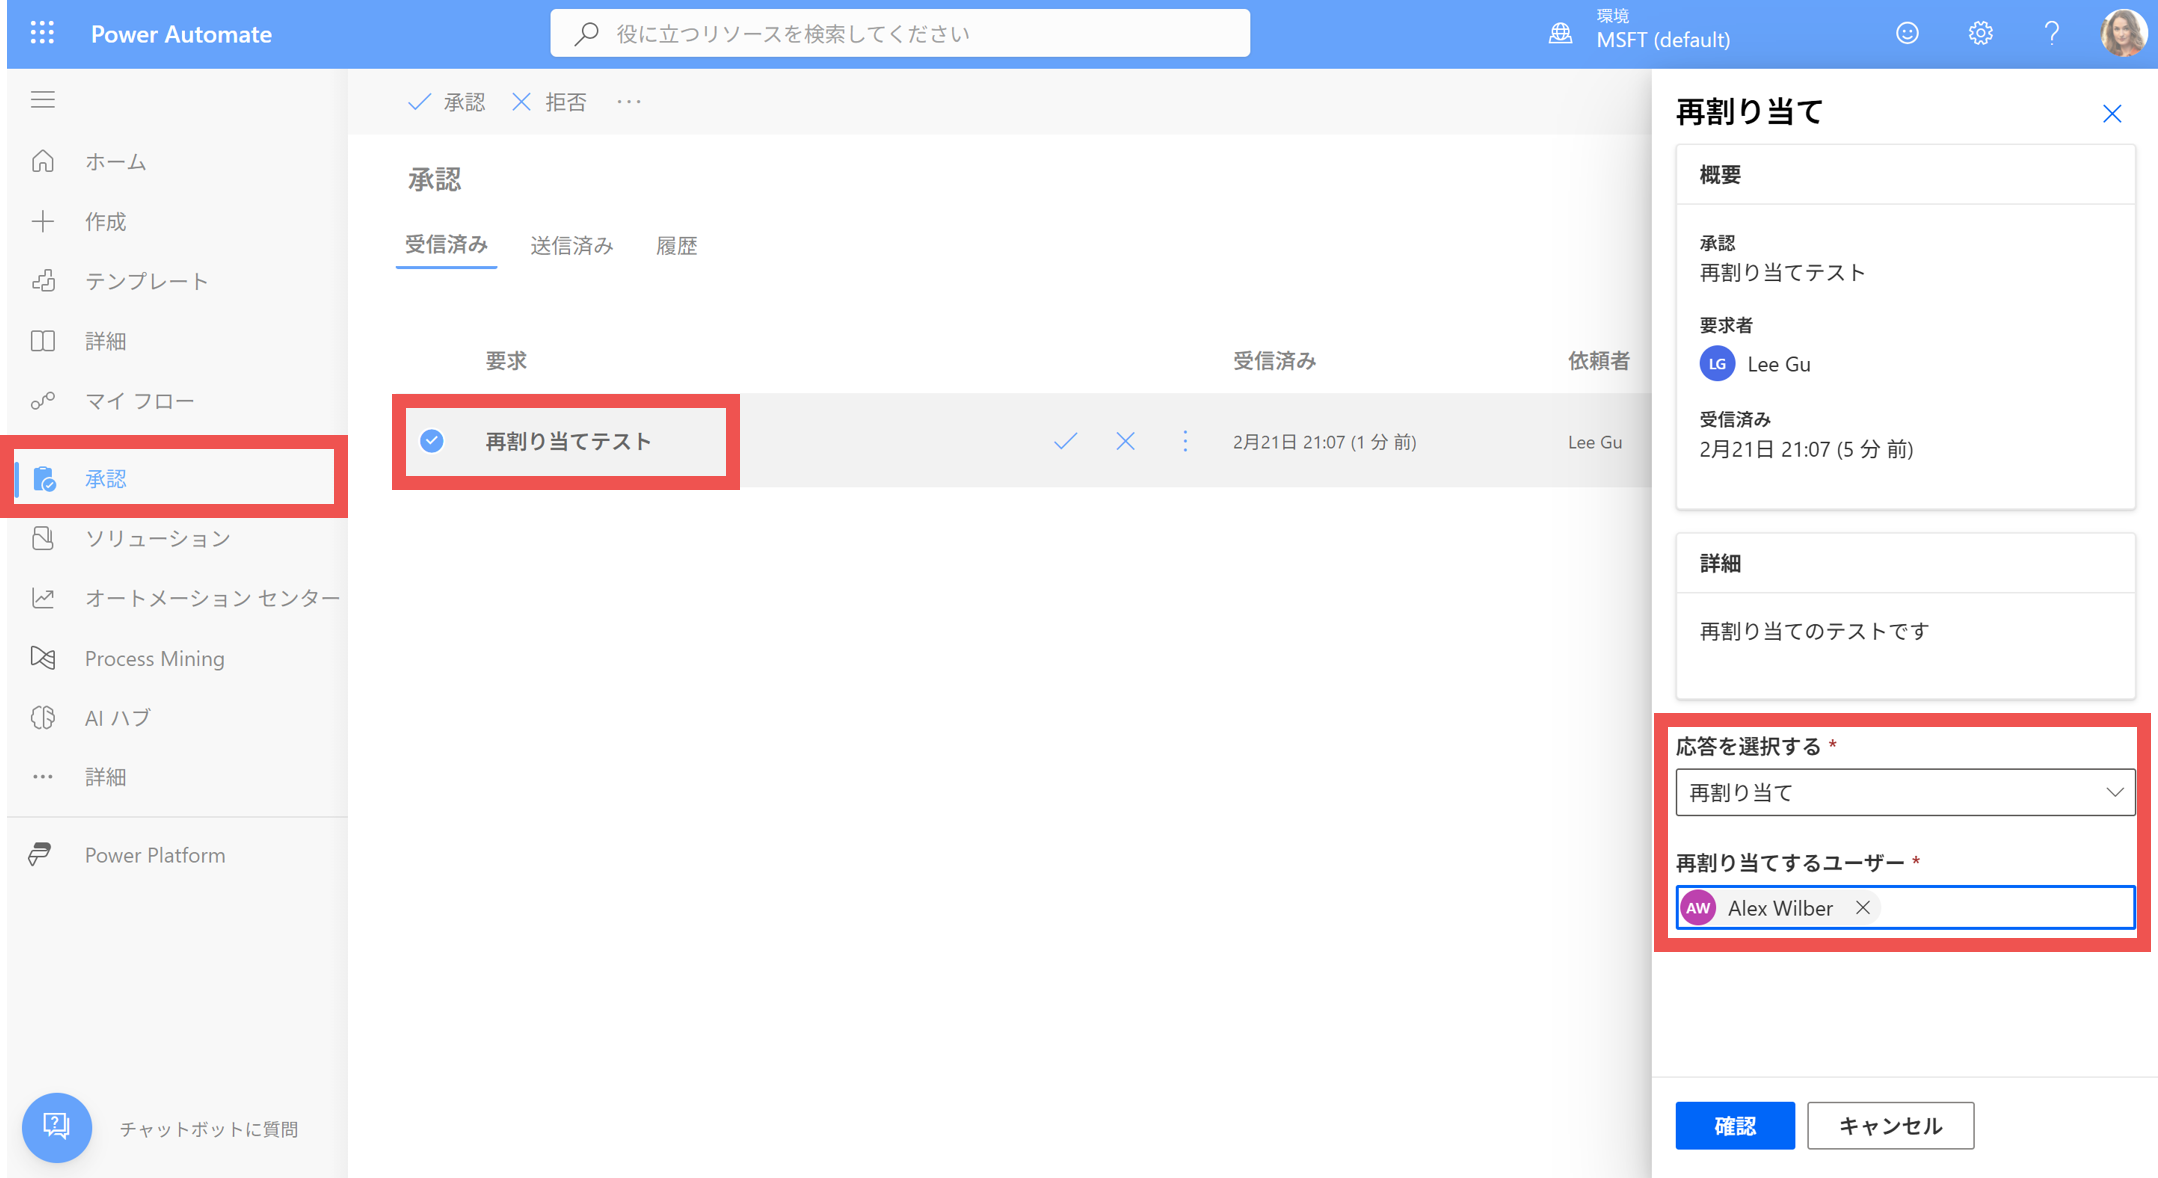Screen dimensions: 2158x1178
Task: Open the Microsoft app launcher grid
Action: pos(42,33)
